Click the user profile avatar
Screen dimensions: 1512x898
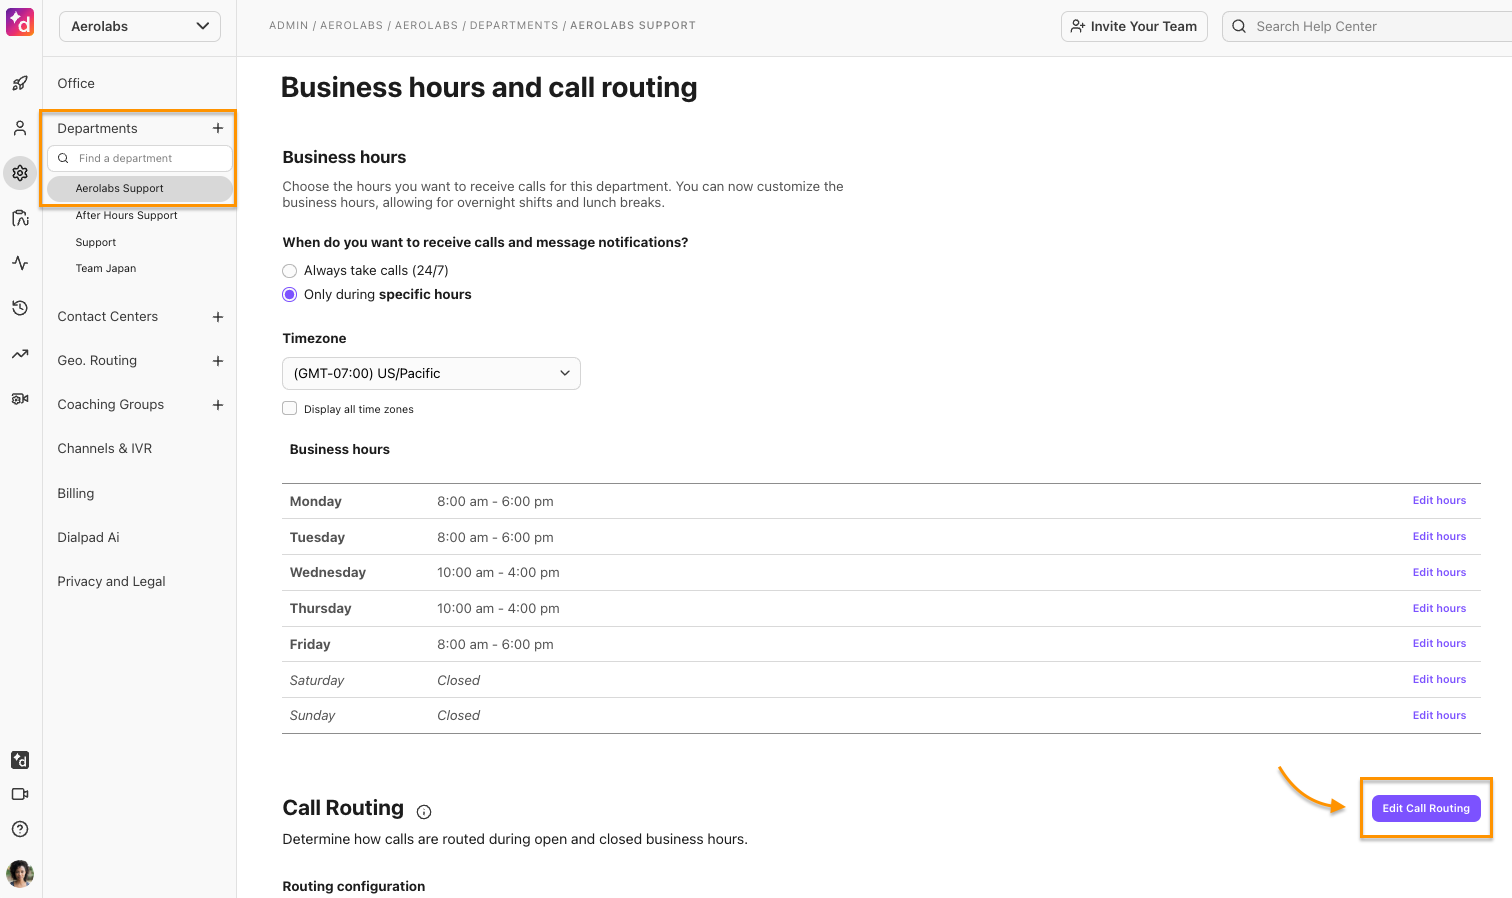20,873
